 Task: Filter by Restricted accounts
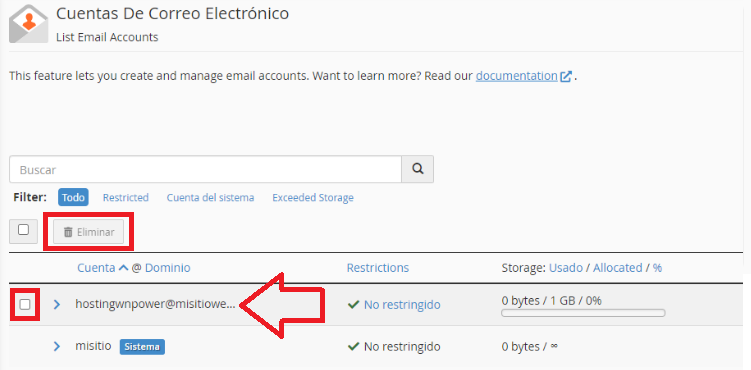[x=125, y=198]
